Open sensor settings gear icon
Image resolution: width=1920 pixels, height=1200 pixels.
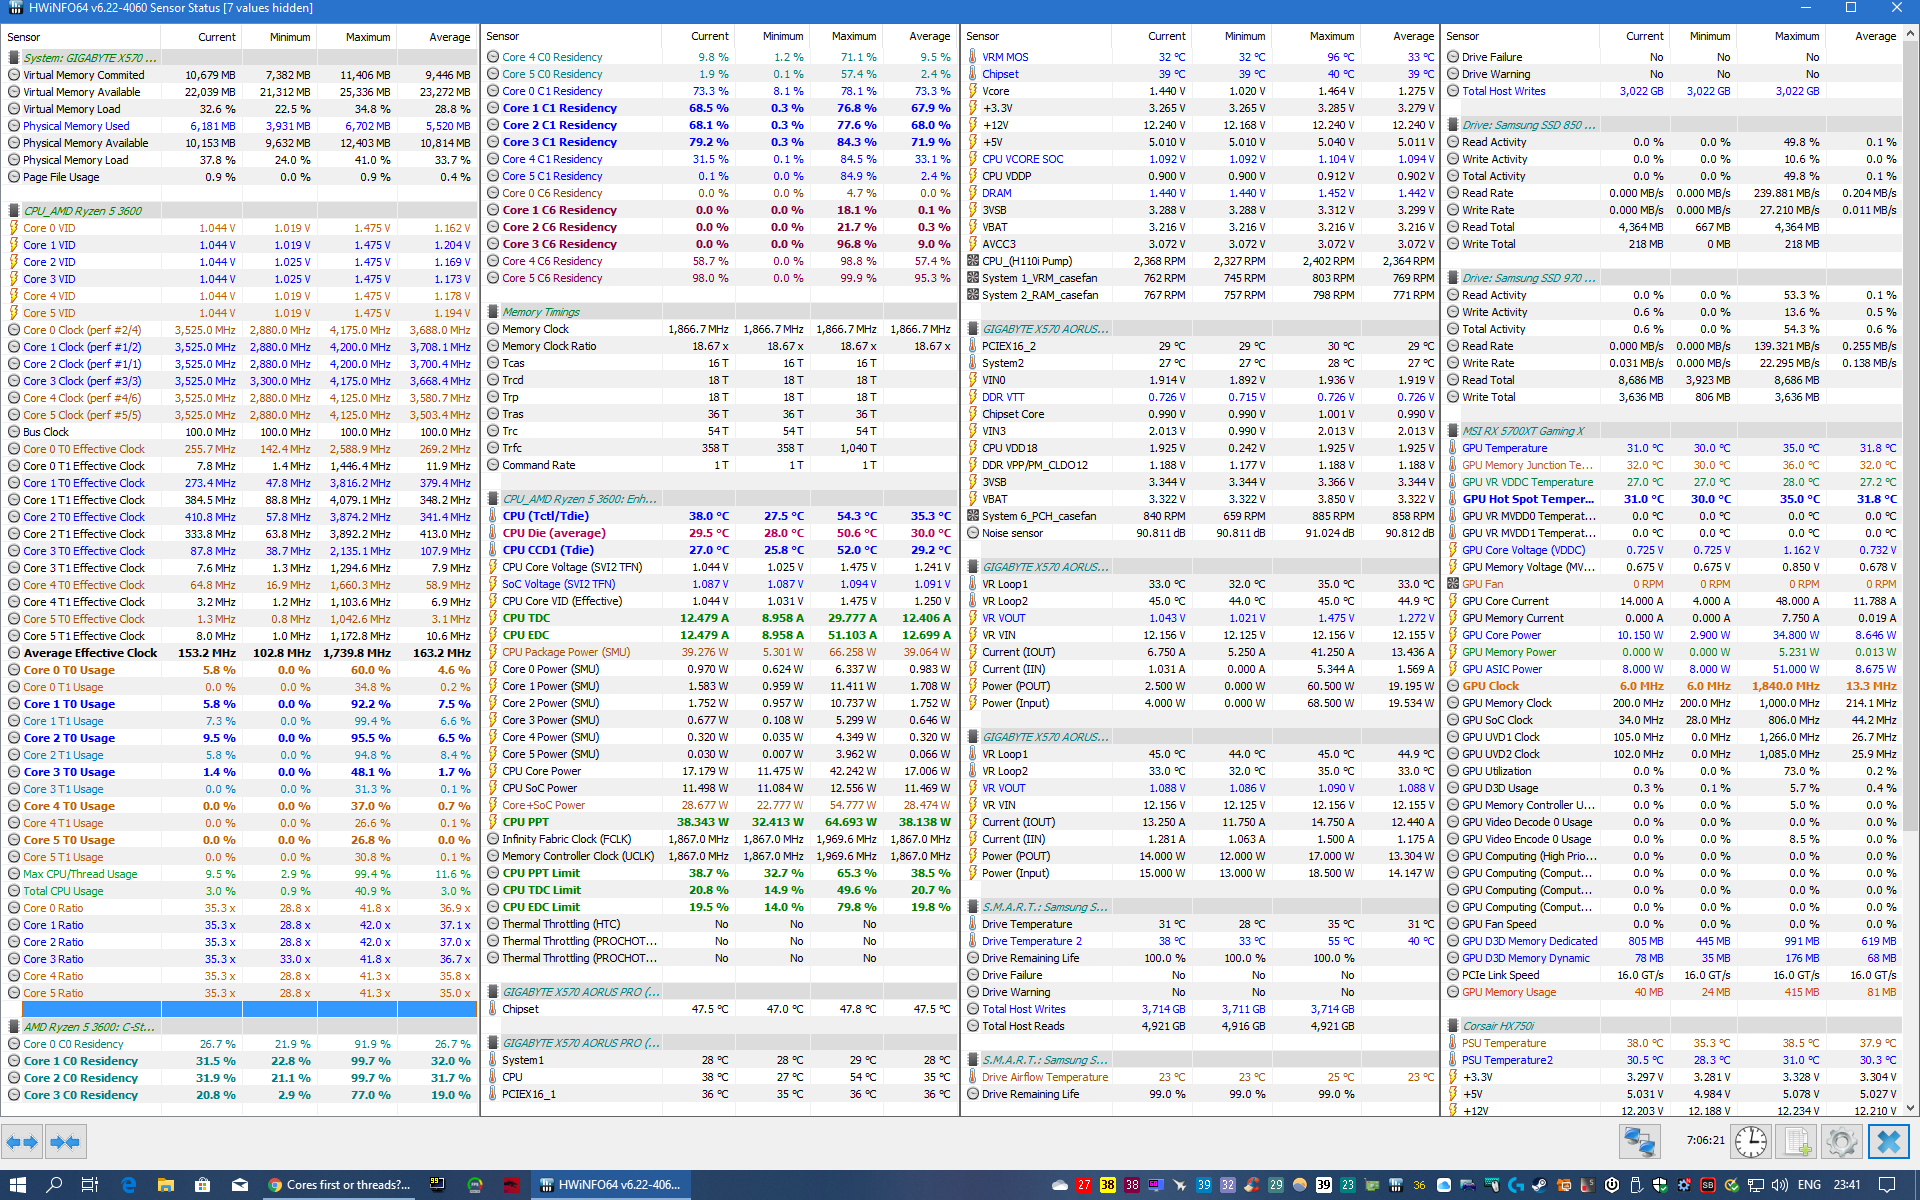(1842, 1141)
